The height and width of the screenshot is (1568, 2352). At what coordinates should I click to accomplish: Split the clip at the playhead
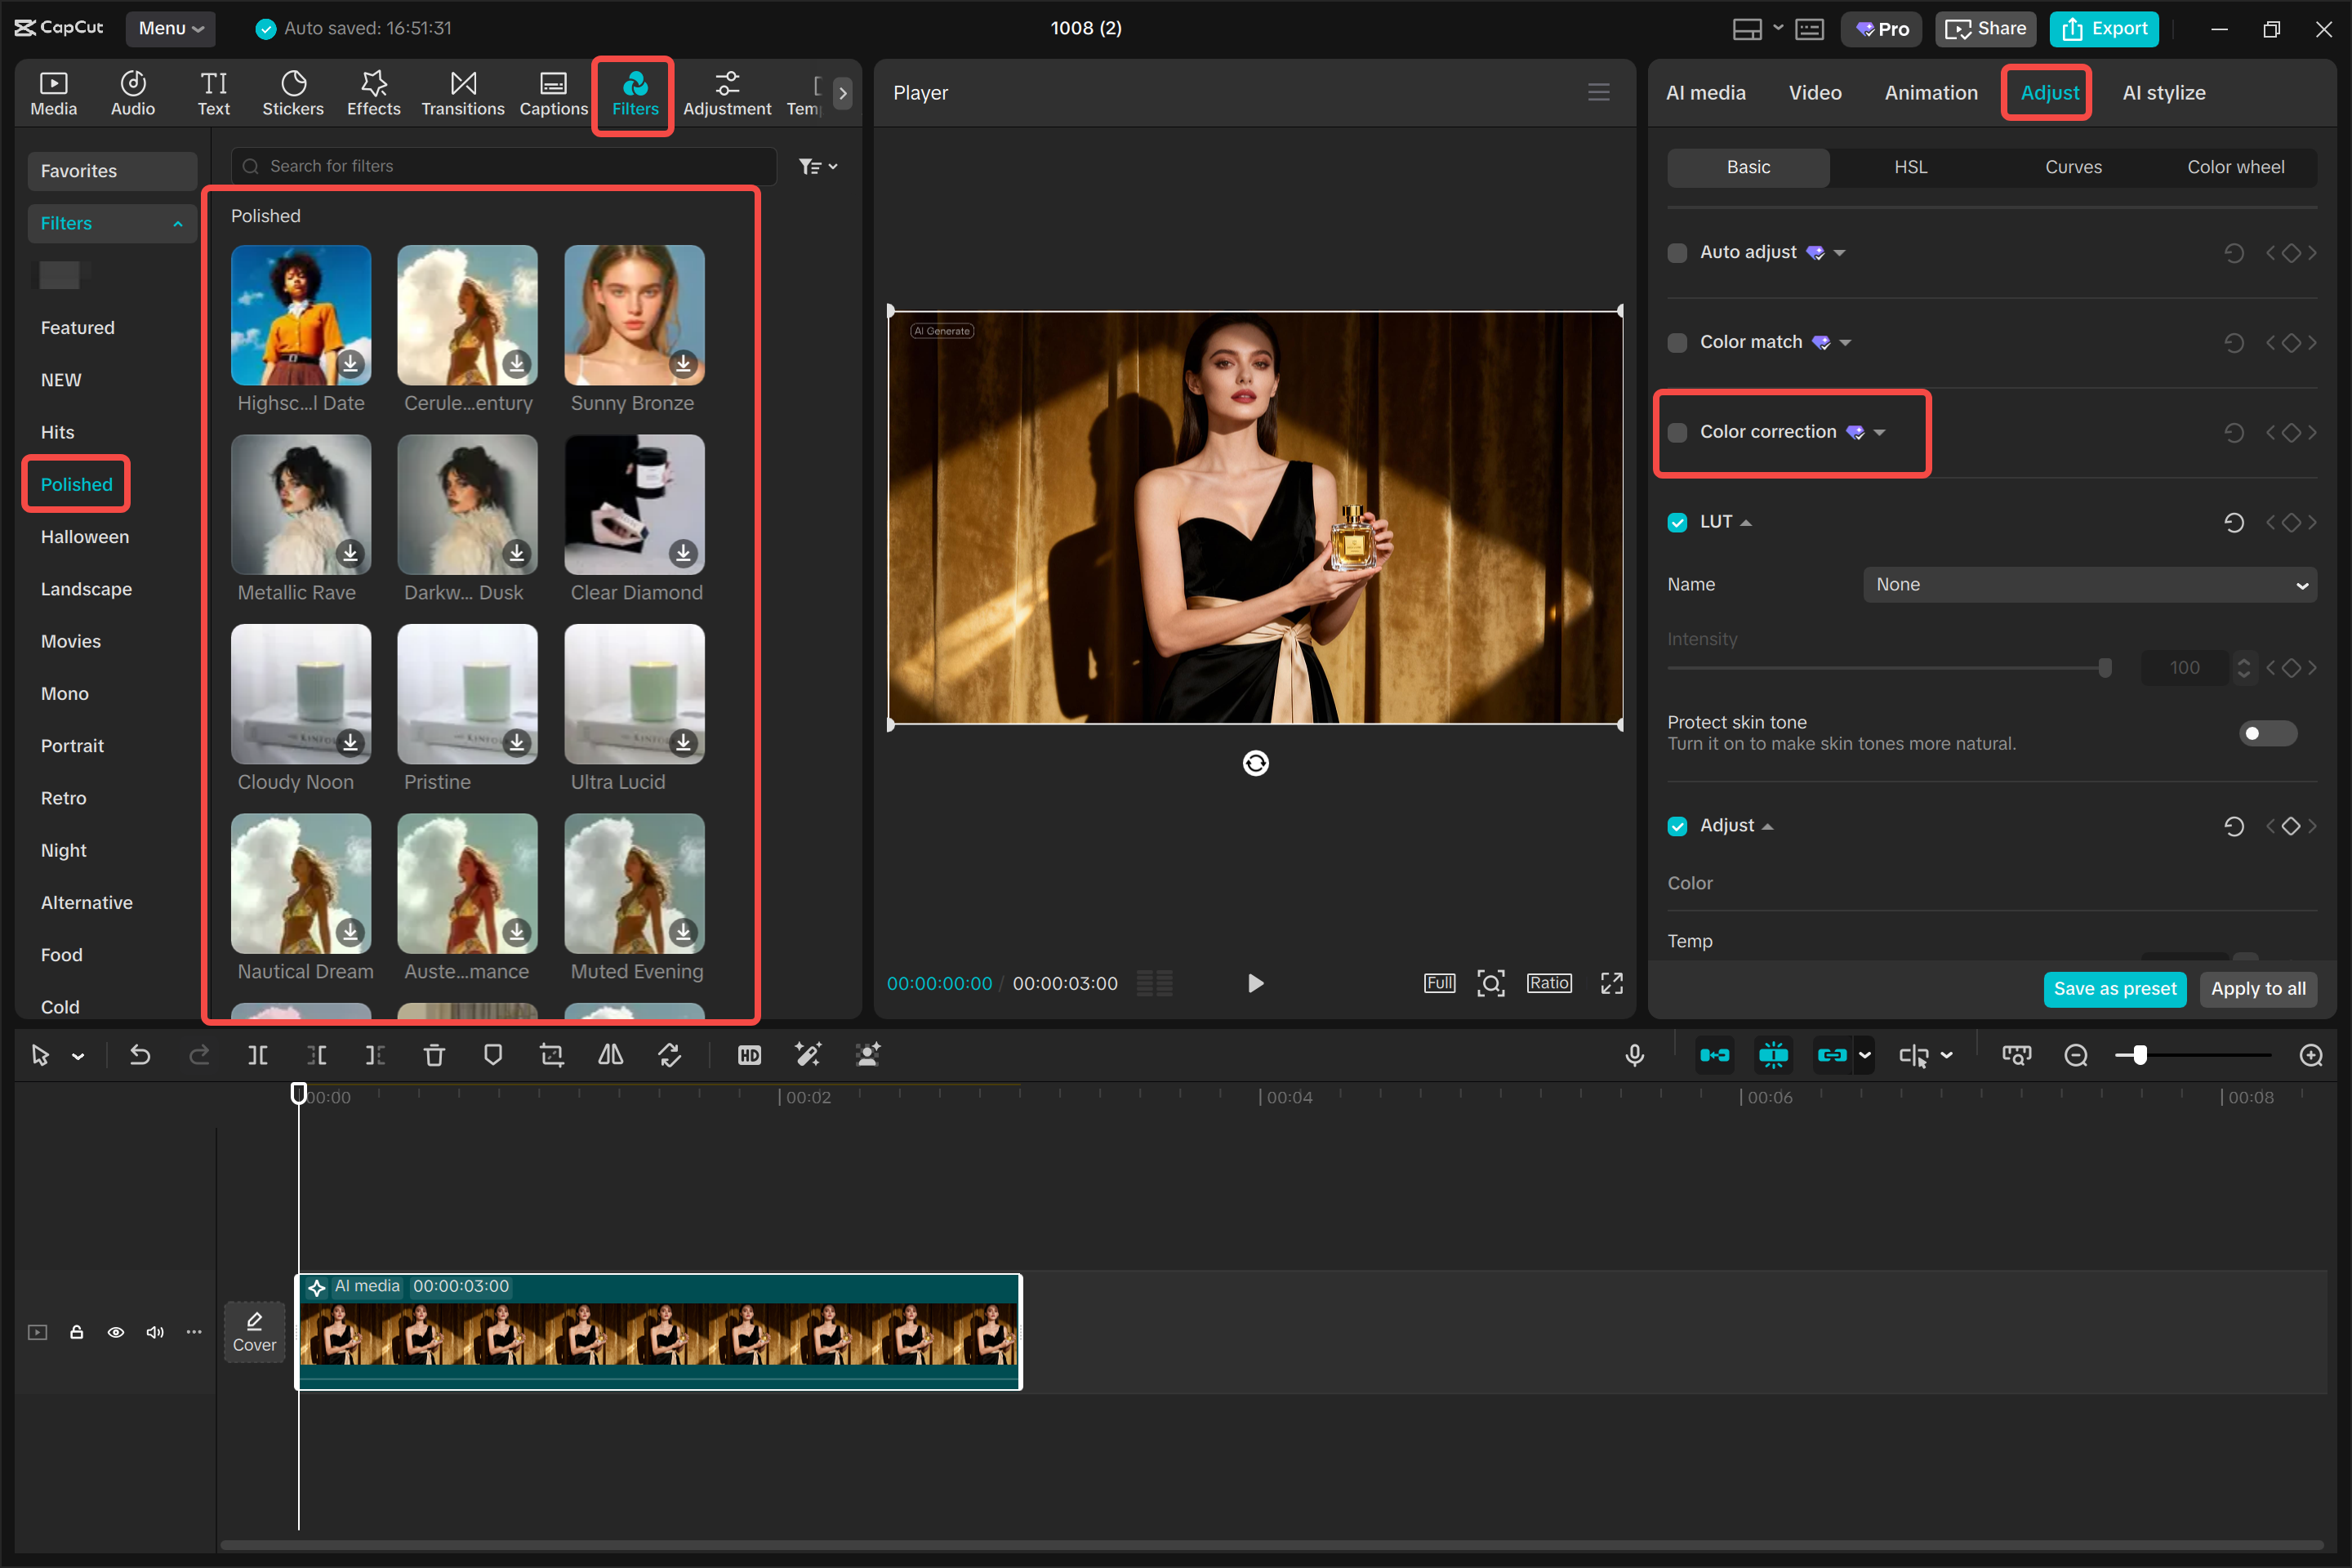(257, 1055)
